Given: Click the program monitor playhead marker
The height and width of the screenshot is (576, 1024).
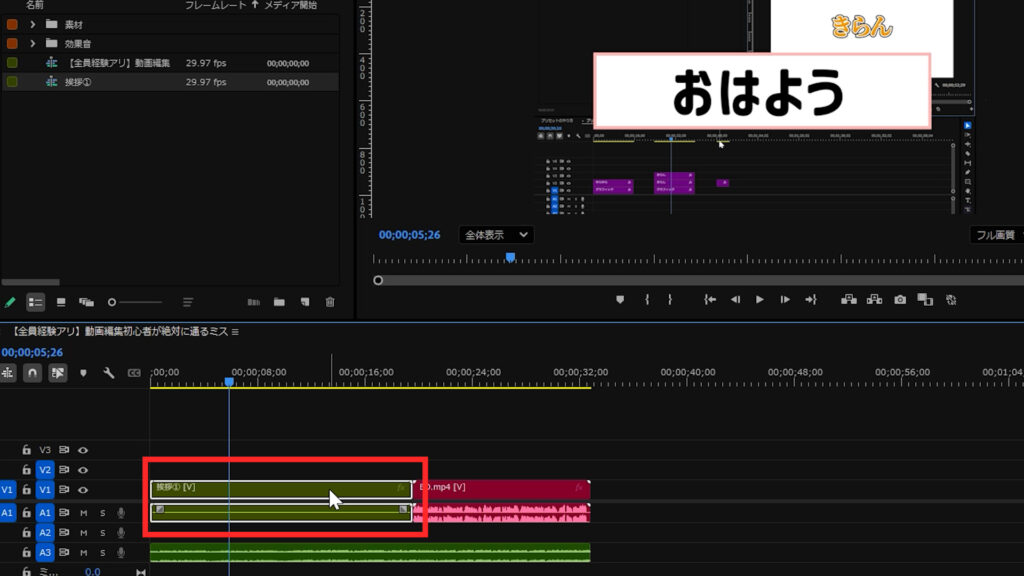Looking at the screenshot, I should pos(510,257).
